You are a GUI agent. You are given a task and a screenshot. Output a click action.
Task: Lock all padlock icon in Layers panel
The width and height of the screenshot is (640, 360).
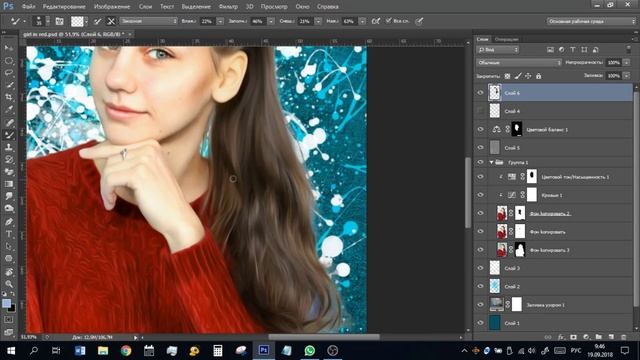click(x=538, y=76)
